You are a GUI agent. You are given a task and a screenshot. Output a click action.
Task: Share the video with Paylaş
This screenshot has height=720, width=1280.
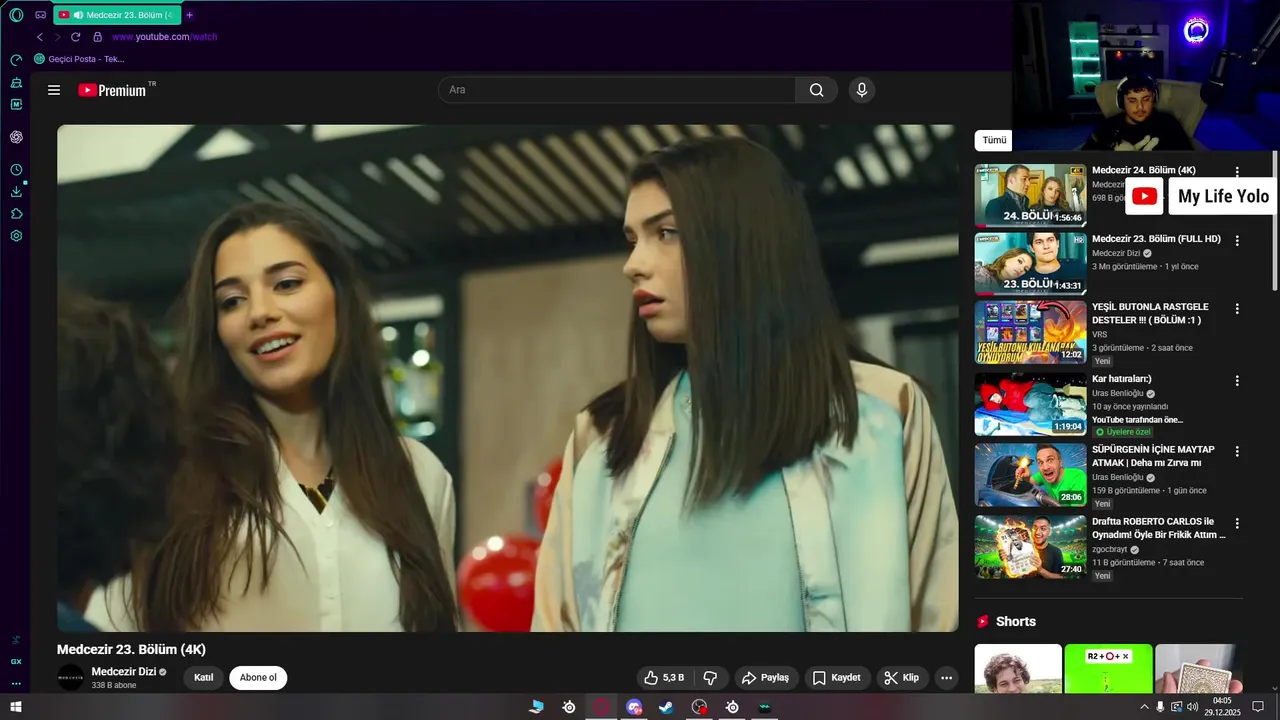pos(767,677)
